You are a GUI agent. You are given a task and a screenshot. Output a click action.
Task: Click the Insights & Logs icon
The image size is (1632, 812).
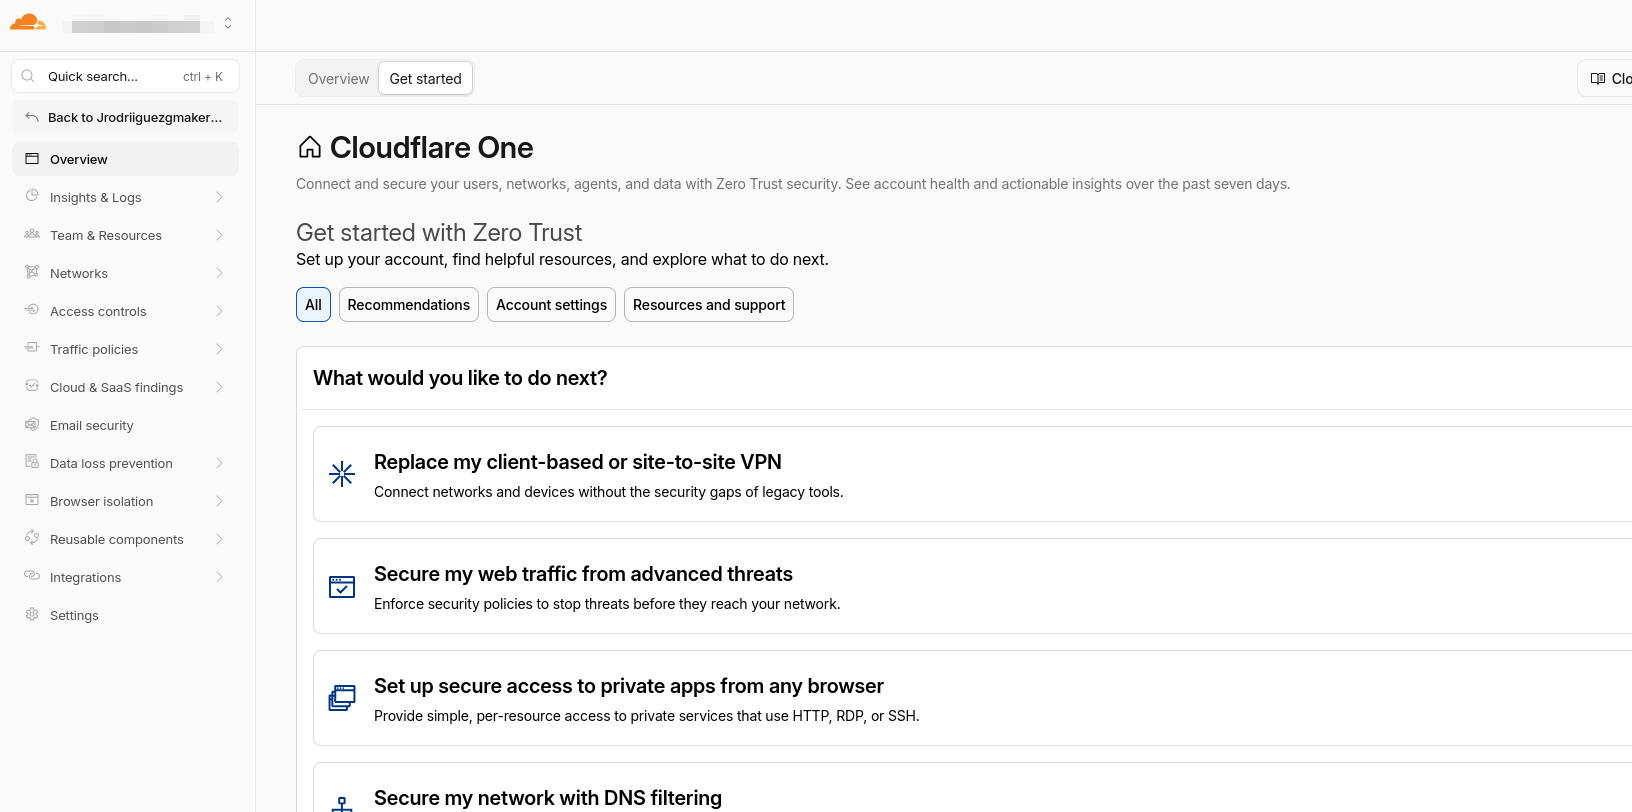[x=32, y=197]
